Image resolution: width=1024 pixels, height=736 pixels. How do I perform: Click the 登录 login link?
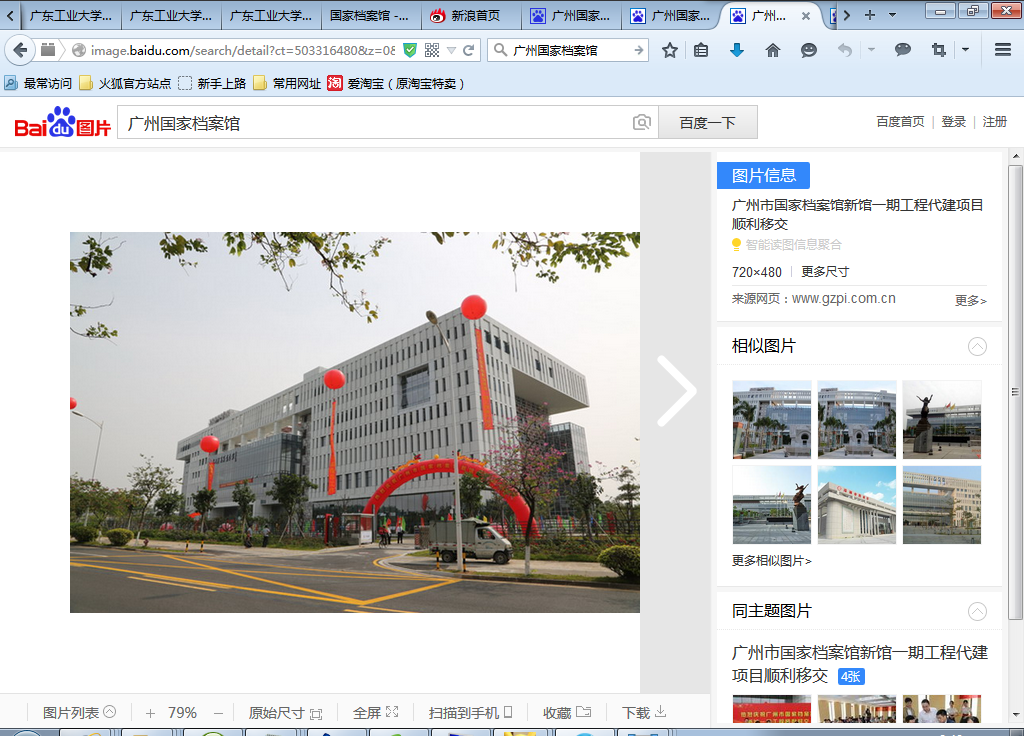tap(953, 122)
